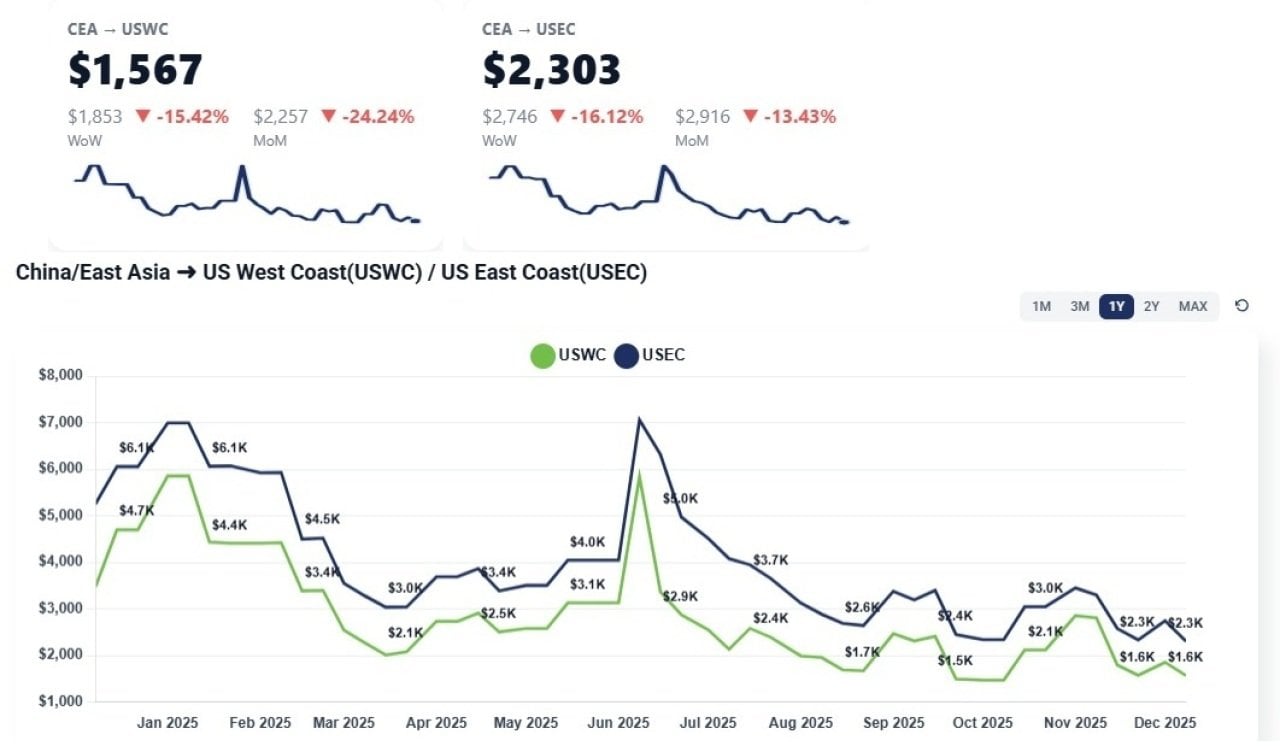Click the June $5.0K peak label on chart

coord(680,498)
